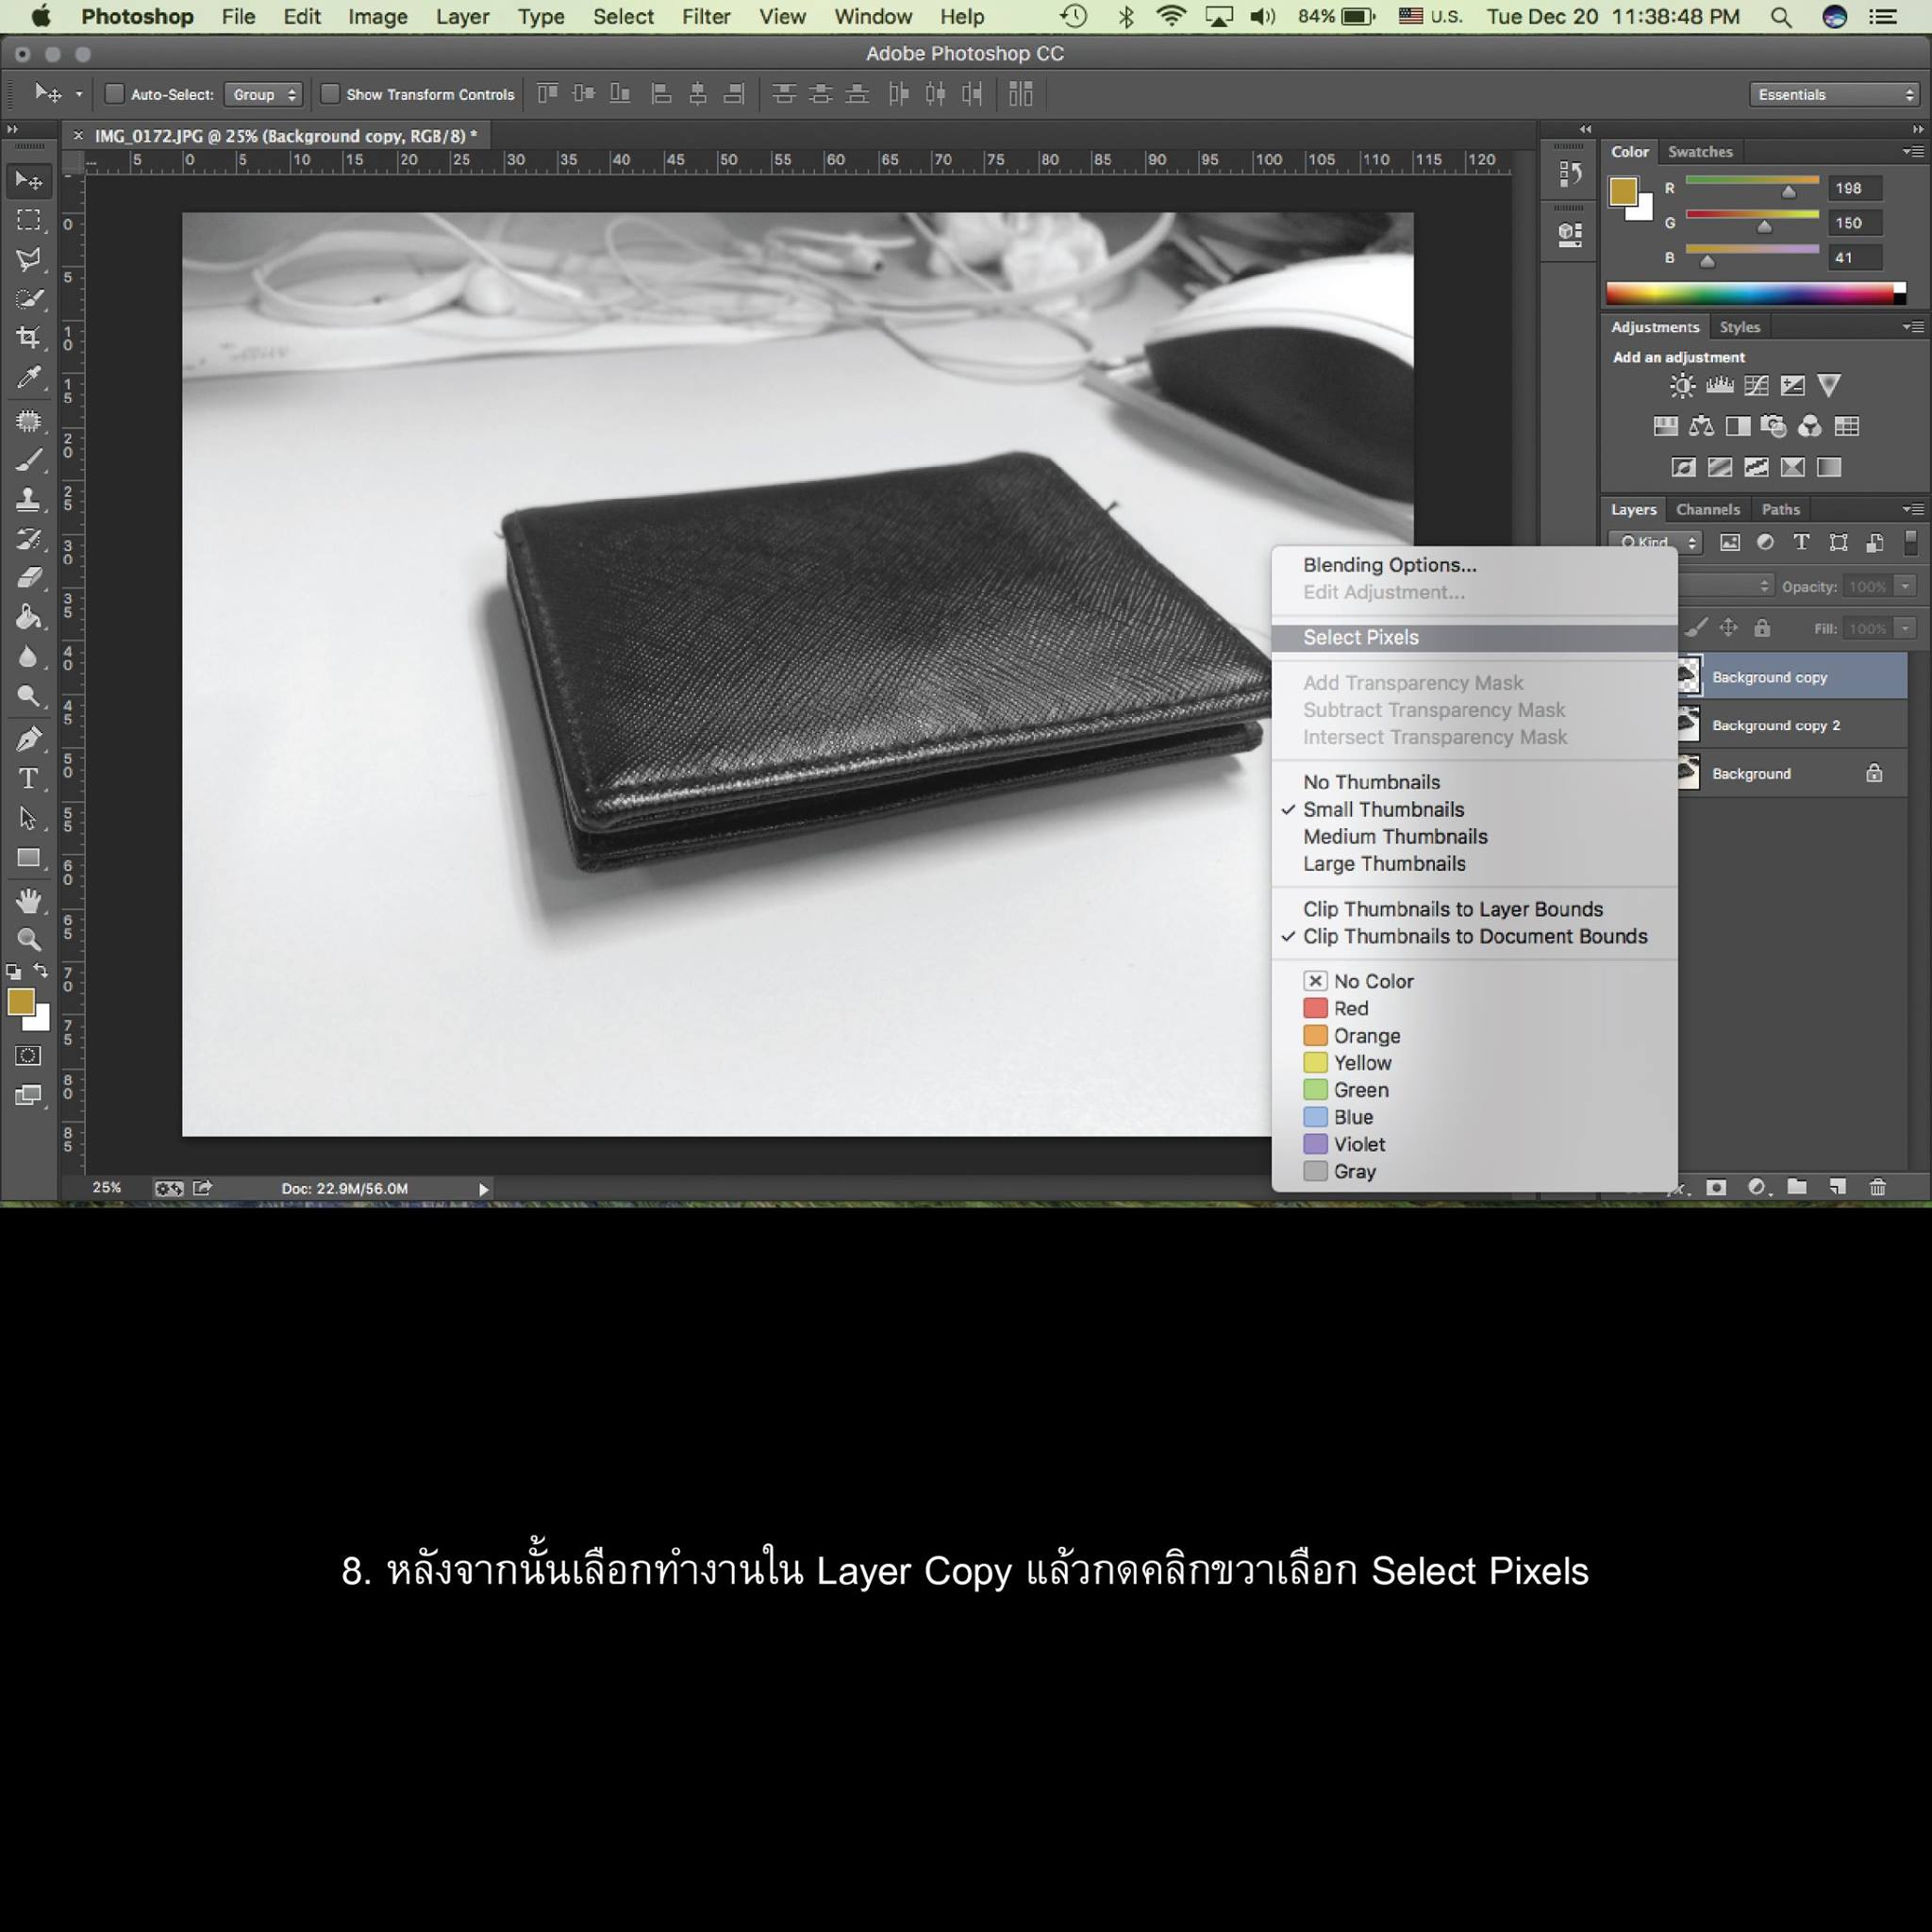This screenshot has height=1932, width=1932.
Task: Switch to the Swatches tab
Action: [x=1700, y=152]
